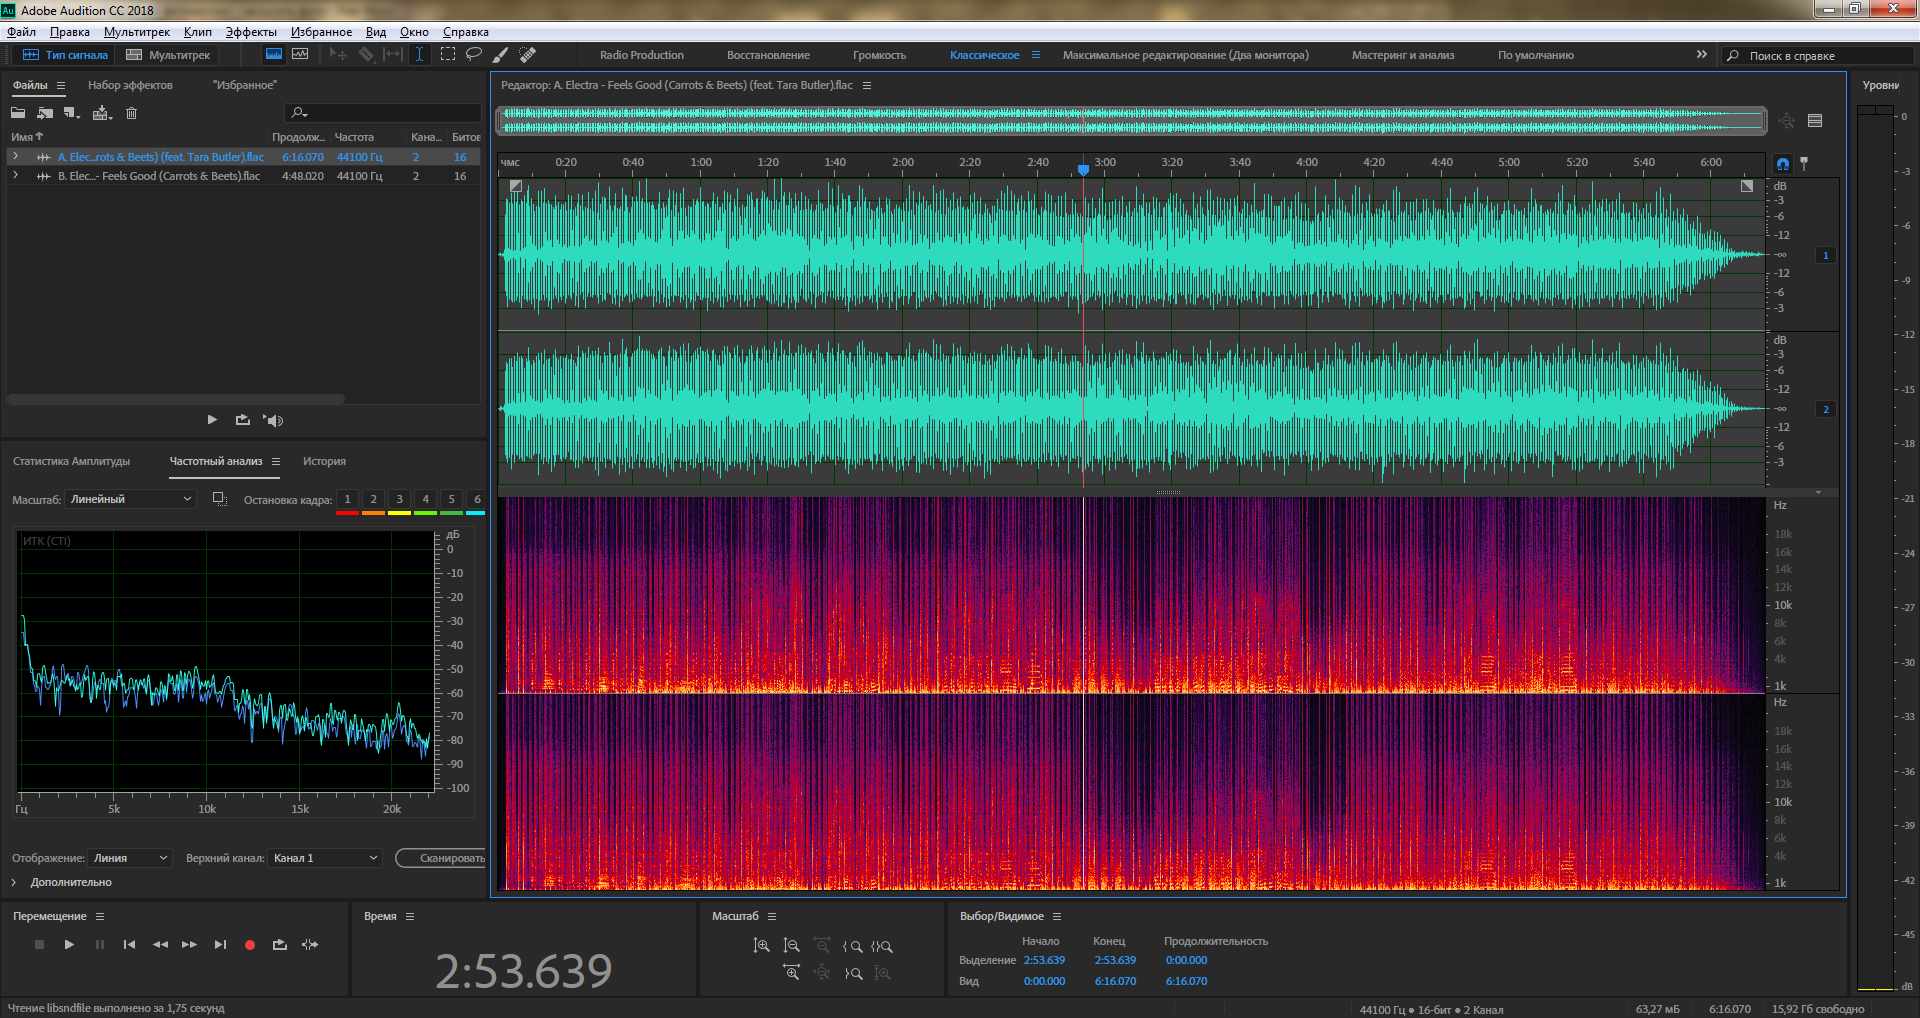Image resolution: width=1920 pixels, height=1018 pixels.
Task: Click the Files panel search field
Action: (383, 113)
